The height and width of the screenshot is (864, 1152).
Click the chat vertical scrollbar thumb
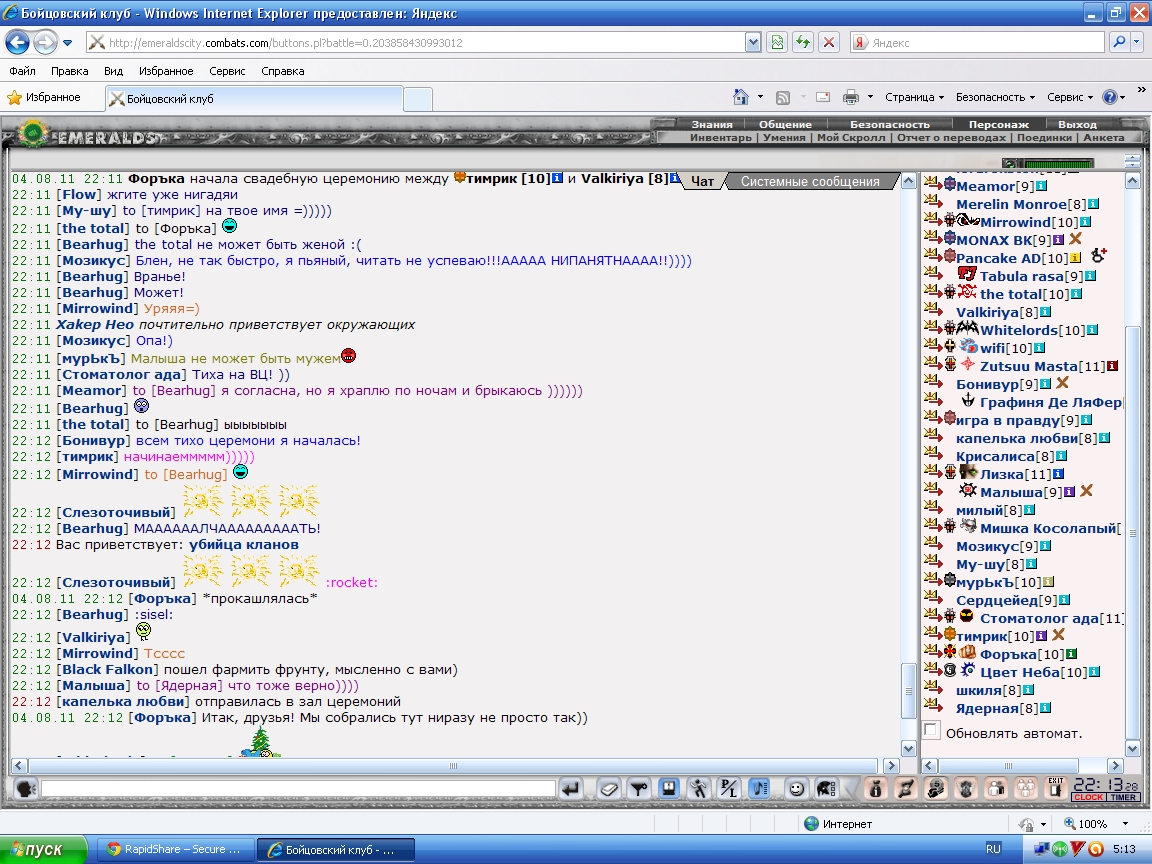coord(908,690)
